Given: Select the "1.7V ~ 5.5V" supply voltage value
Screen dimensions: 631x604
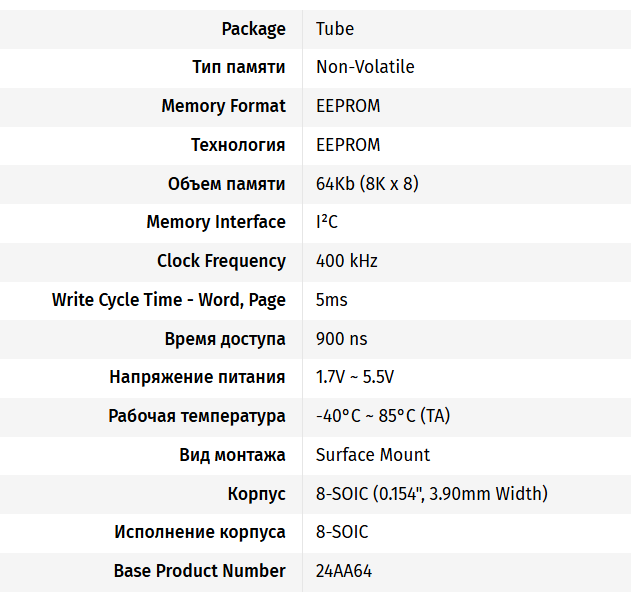Looking at the screenshot, I should pyautogui.click(x=355, y=377).
